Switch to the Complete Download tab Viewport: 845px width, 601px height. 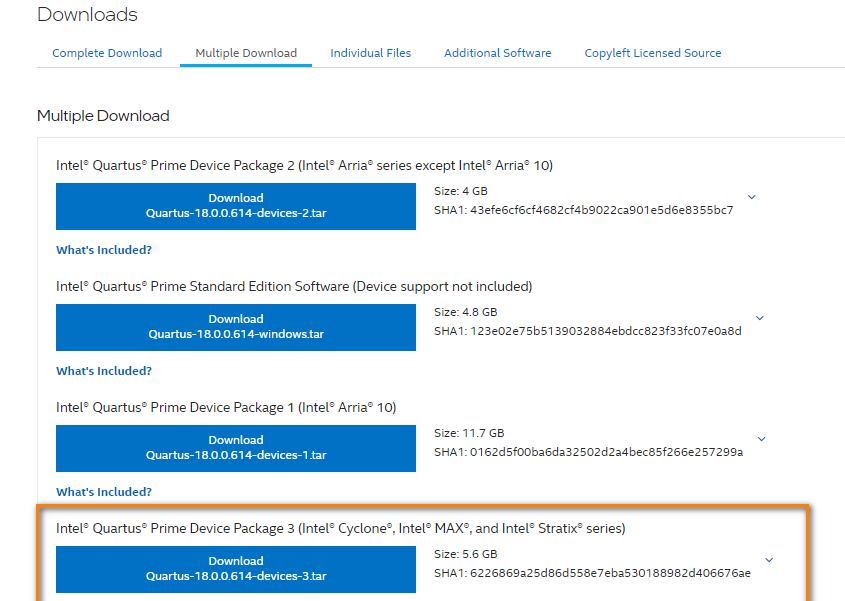coord(106,53)
